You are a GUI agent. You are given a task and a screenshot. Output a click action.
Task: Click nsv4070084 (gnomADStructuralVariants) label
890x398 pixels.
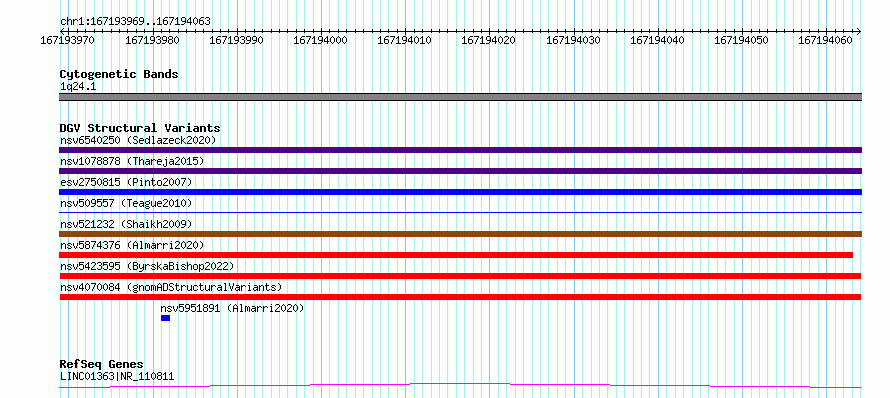pos(171,287)
